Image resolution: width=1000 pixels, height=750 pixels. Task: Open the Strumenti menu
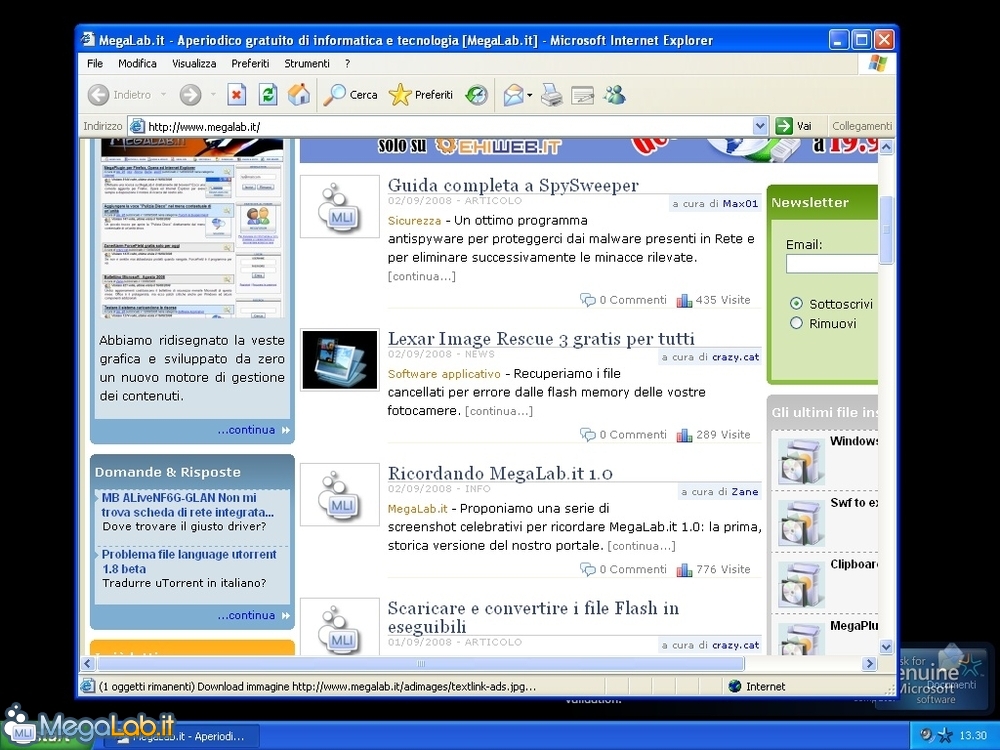tap(306, 63)
